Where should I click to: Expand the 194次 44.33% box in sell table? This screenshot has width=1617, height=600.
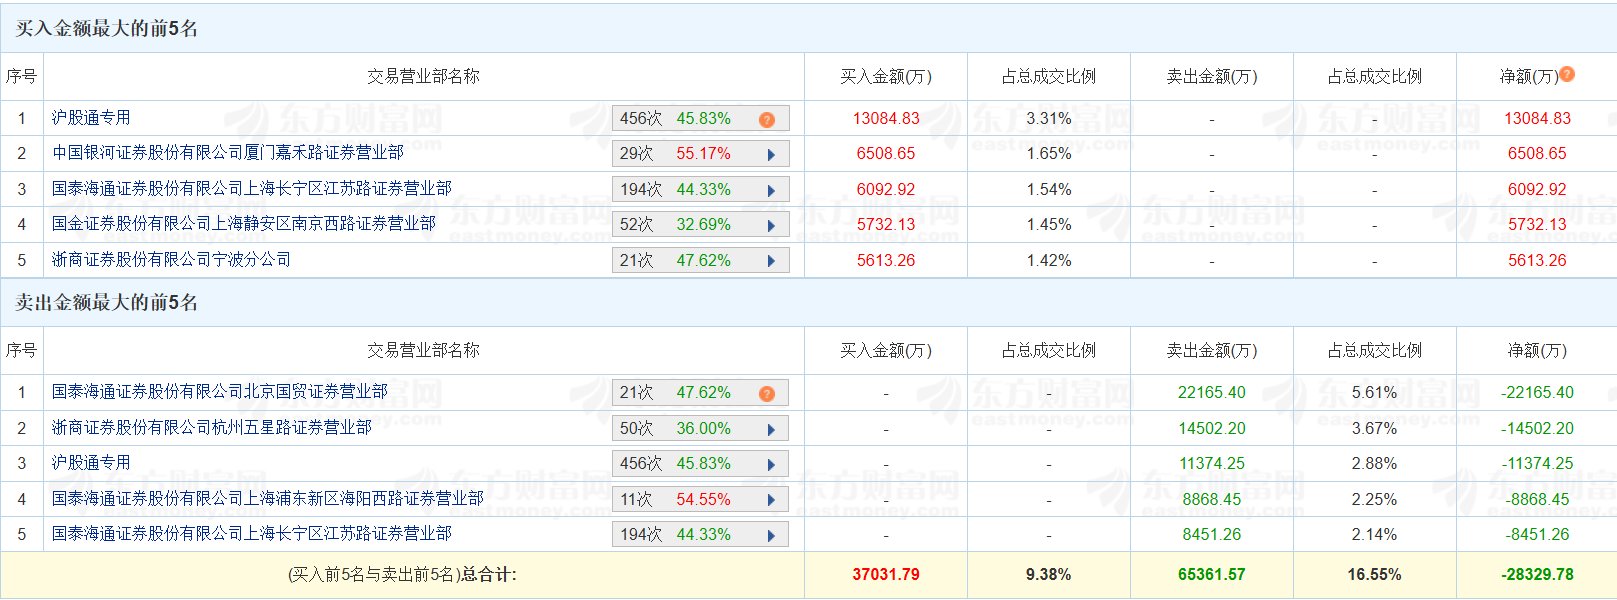point(700,535)
